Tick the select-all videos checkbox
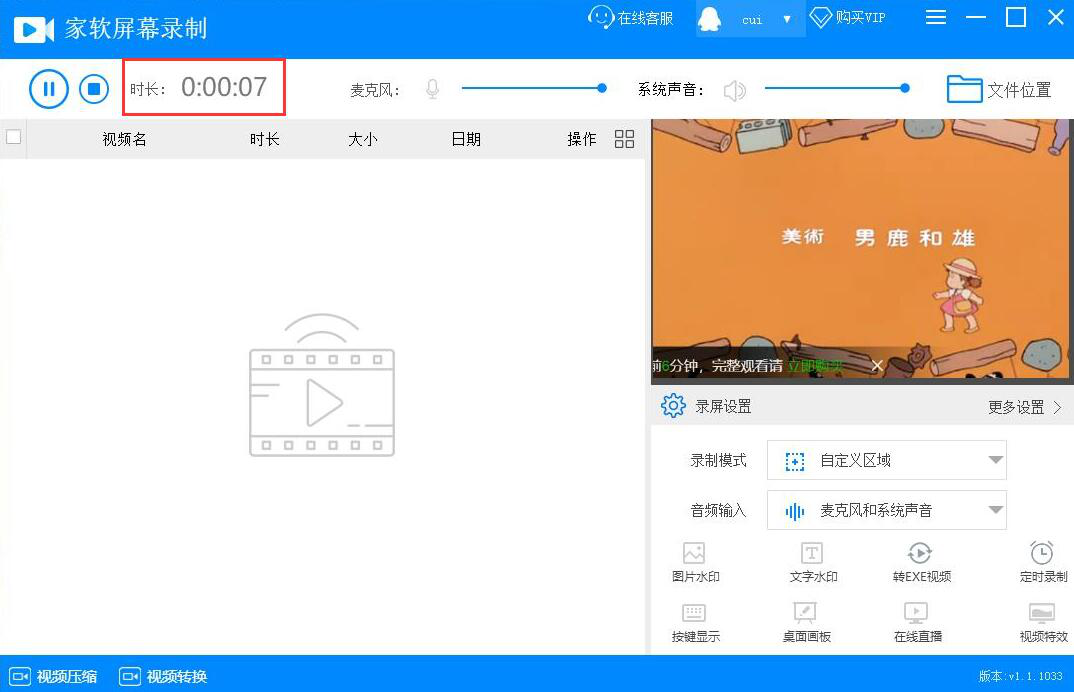This screenshot has width=1074, height=692. (13, 137)
